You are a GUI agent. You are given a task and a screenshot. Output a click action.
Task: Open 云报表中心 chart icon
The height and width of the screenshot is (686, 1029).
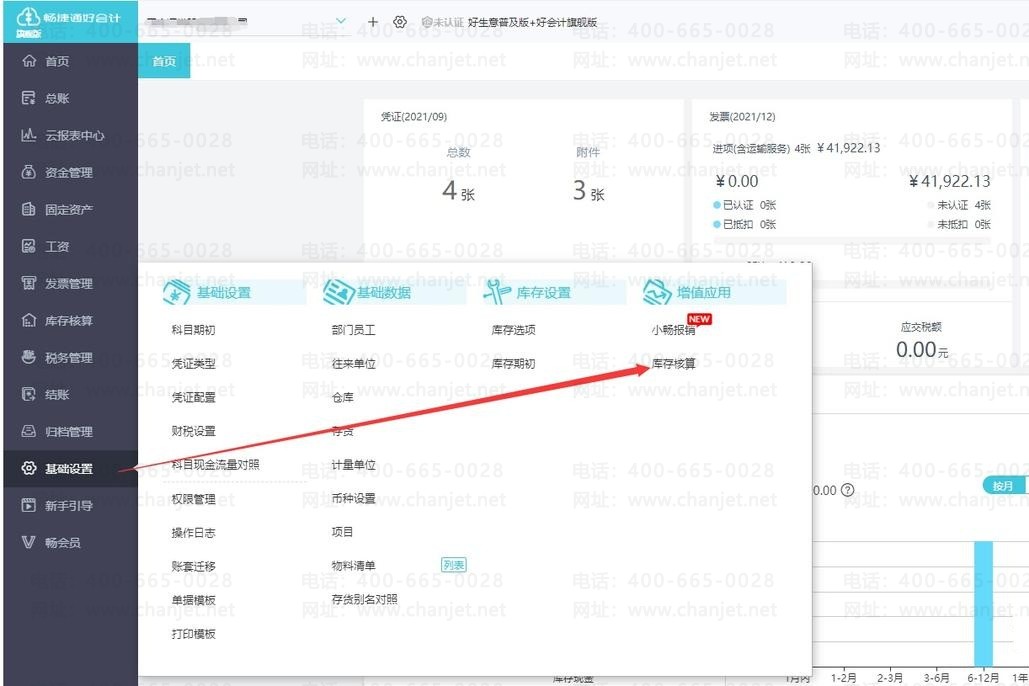[29, 135]
